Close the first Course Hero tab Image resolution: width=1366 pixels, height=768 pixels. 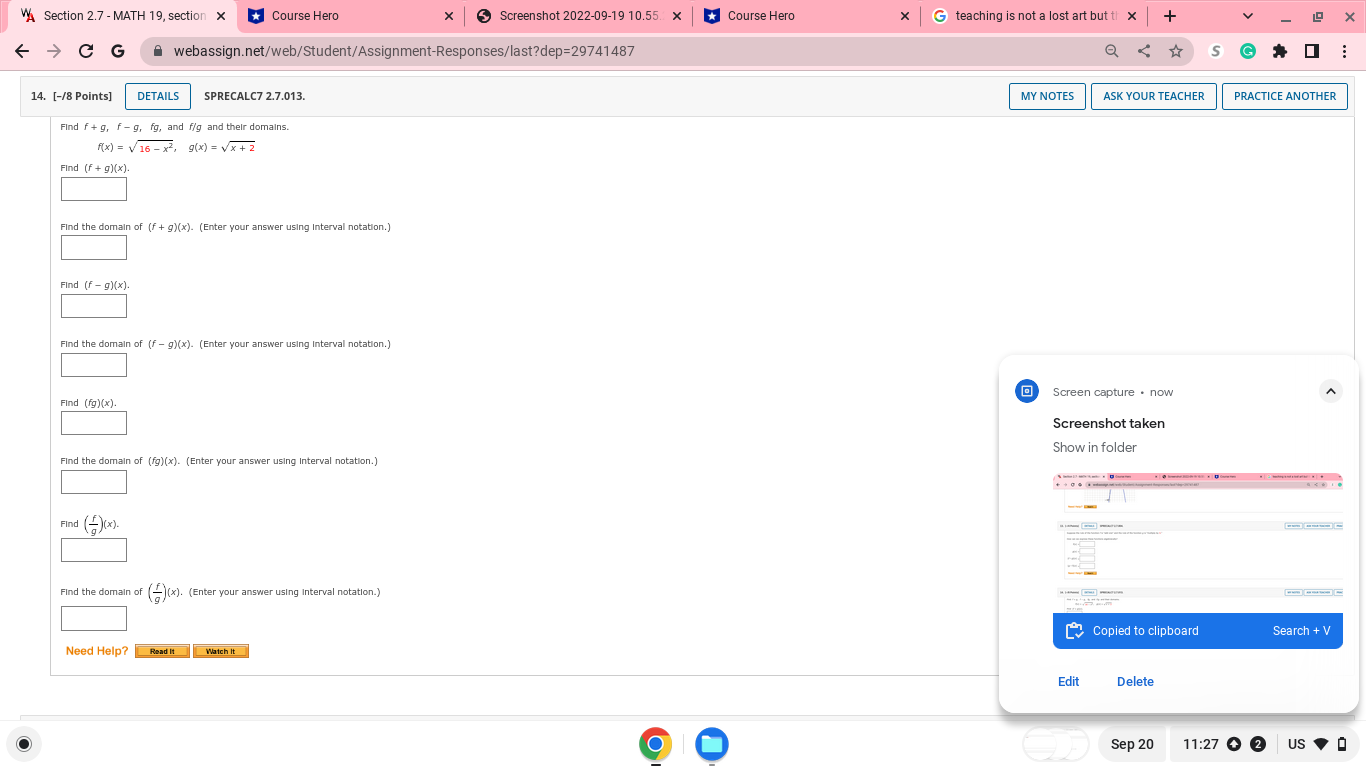click(x=449, y=16)
